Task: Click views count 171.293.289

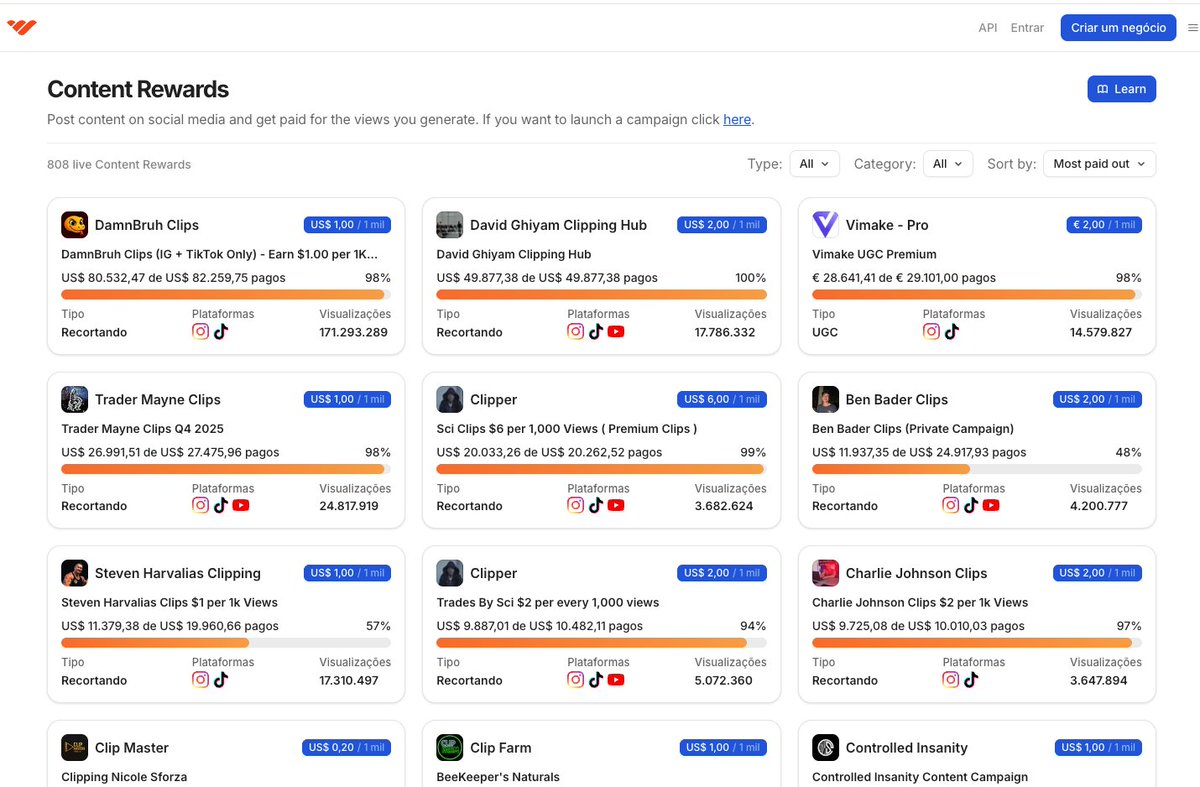Action: (x=353, y=332)
